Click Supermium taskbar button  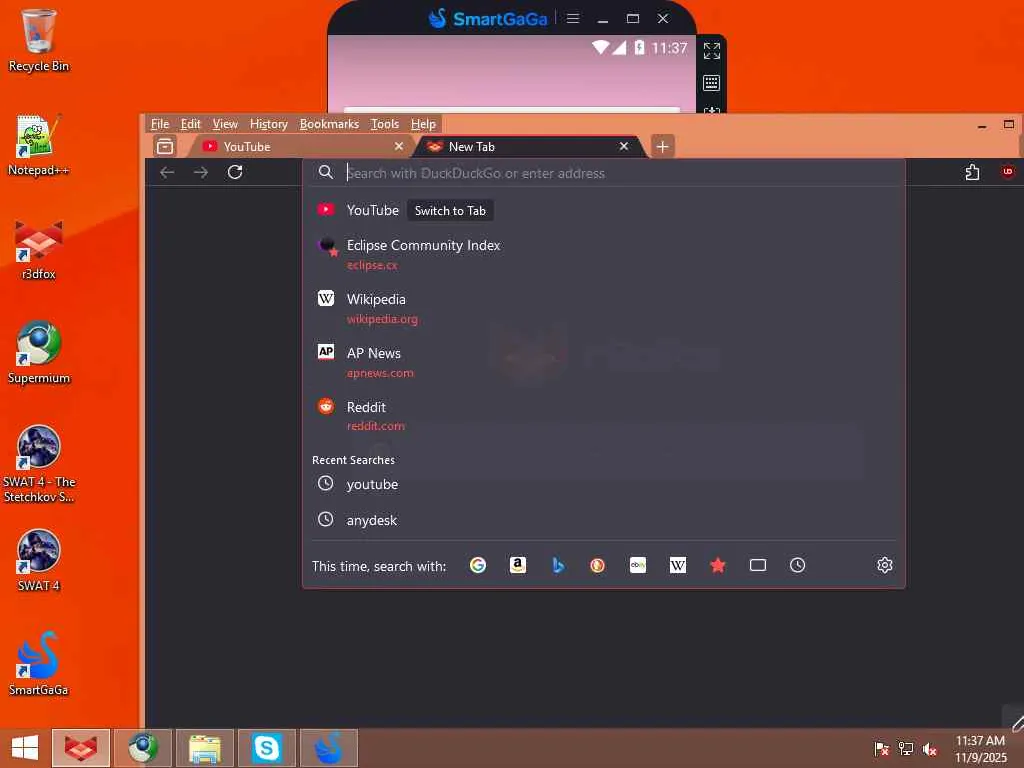[143, 748]
